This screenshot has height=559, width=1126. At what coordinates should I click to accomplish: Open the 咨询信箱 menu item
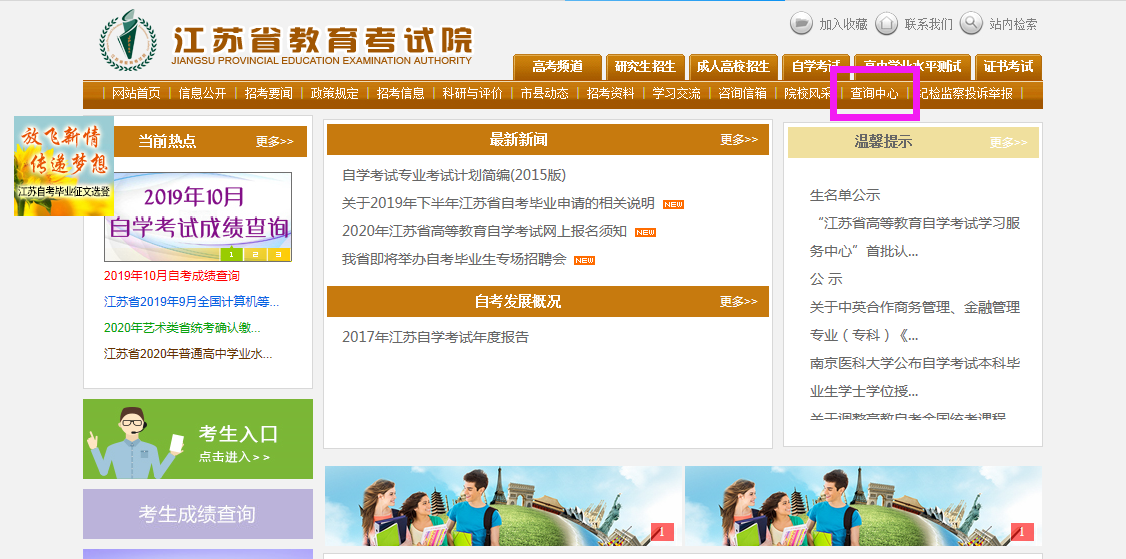[x=743, y=93]
